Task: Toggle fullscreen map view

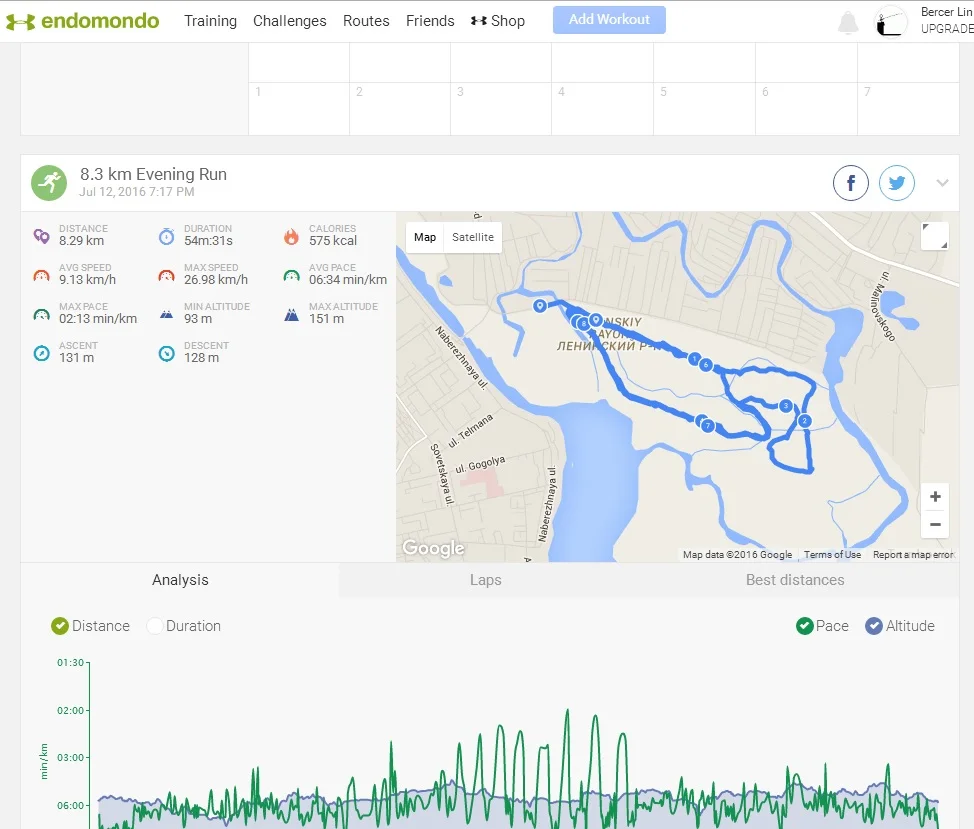Action: tap(935, 236)
